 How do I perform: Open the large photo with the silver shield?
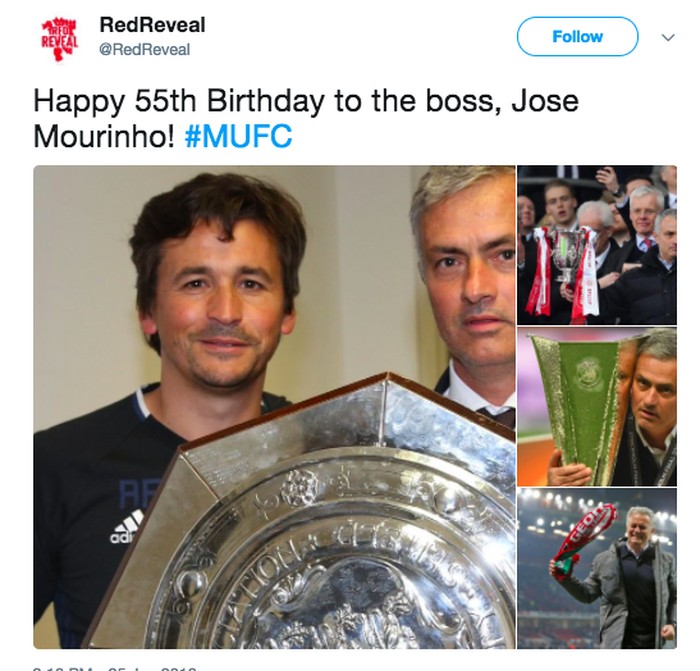275,407
